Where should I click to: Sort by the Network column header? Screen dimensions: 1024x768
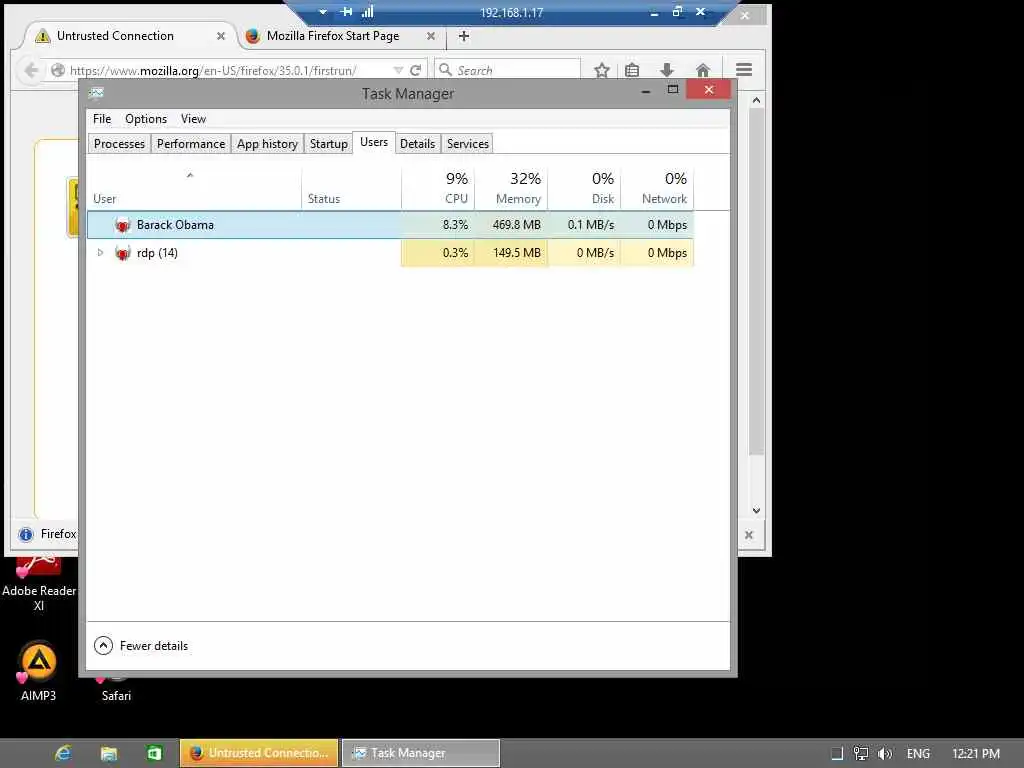pyautogui.click(x=657, y=188)
